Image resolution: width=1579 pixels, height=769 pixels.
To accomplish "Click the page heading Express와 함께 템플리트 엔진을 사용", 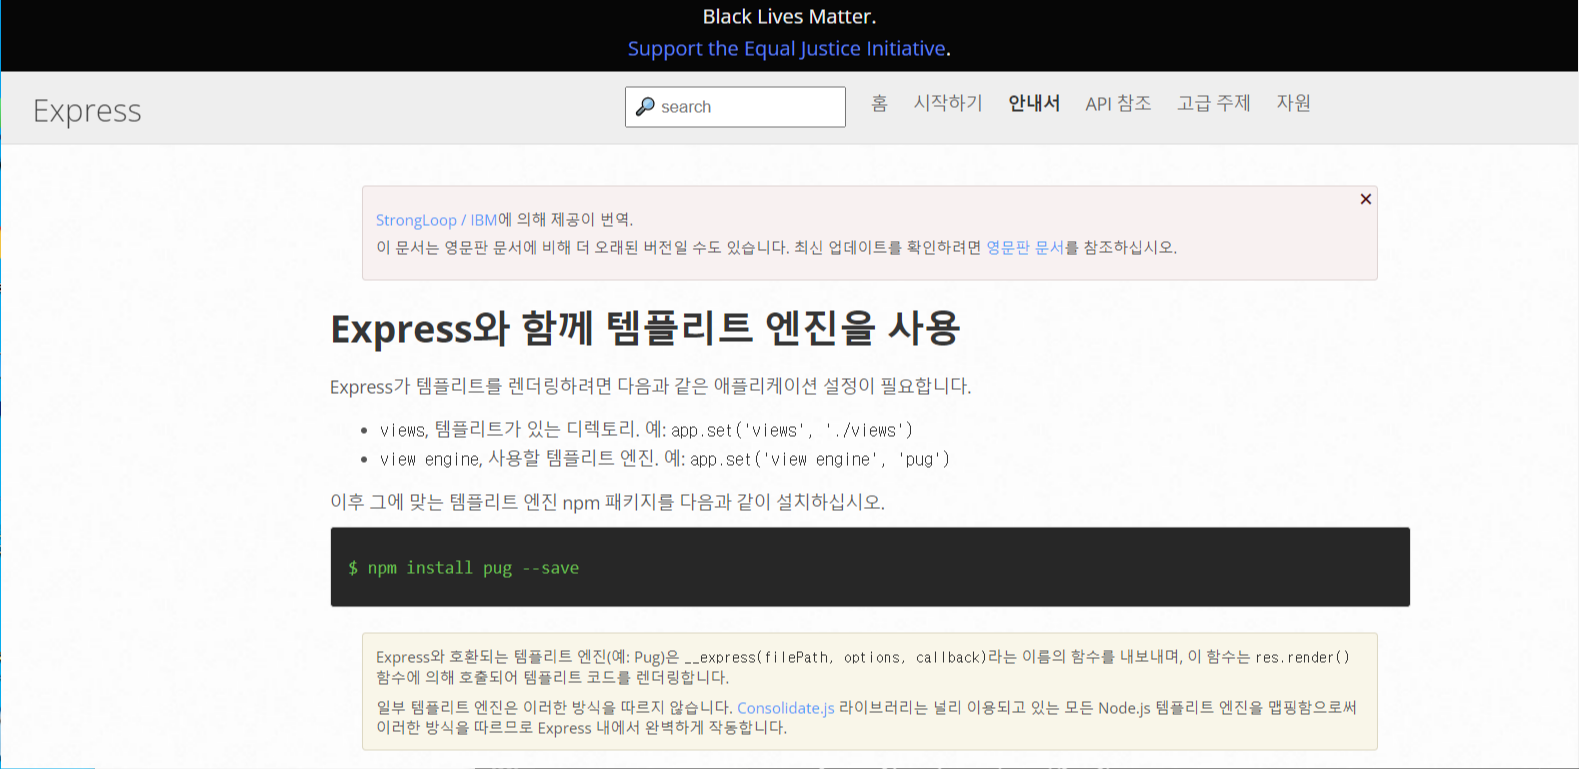I will 645,328.
